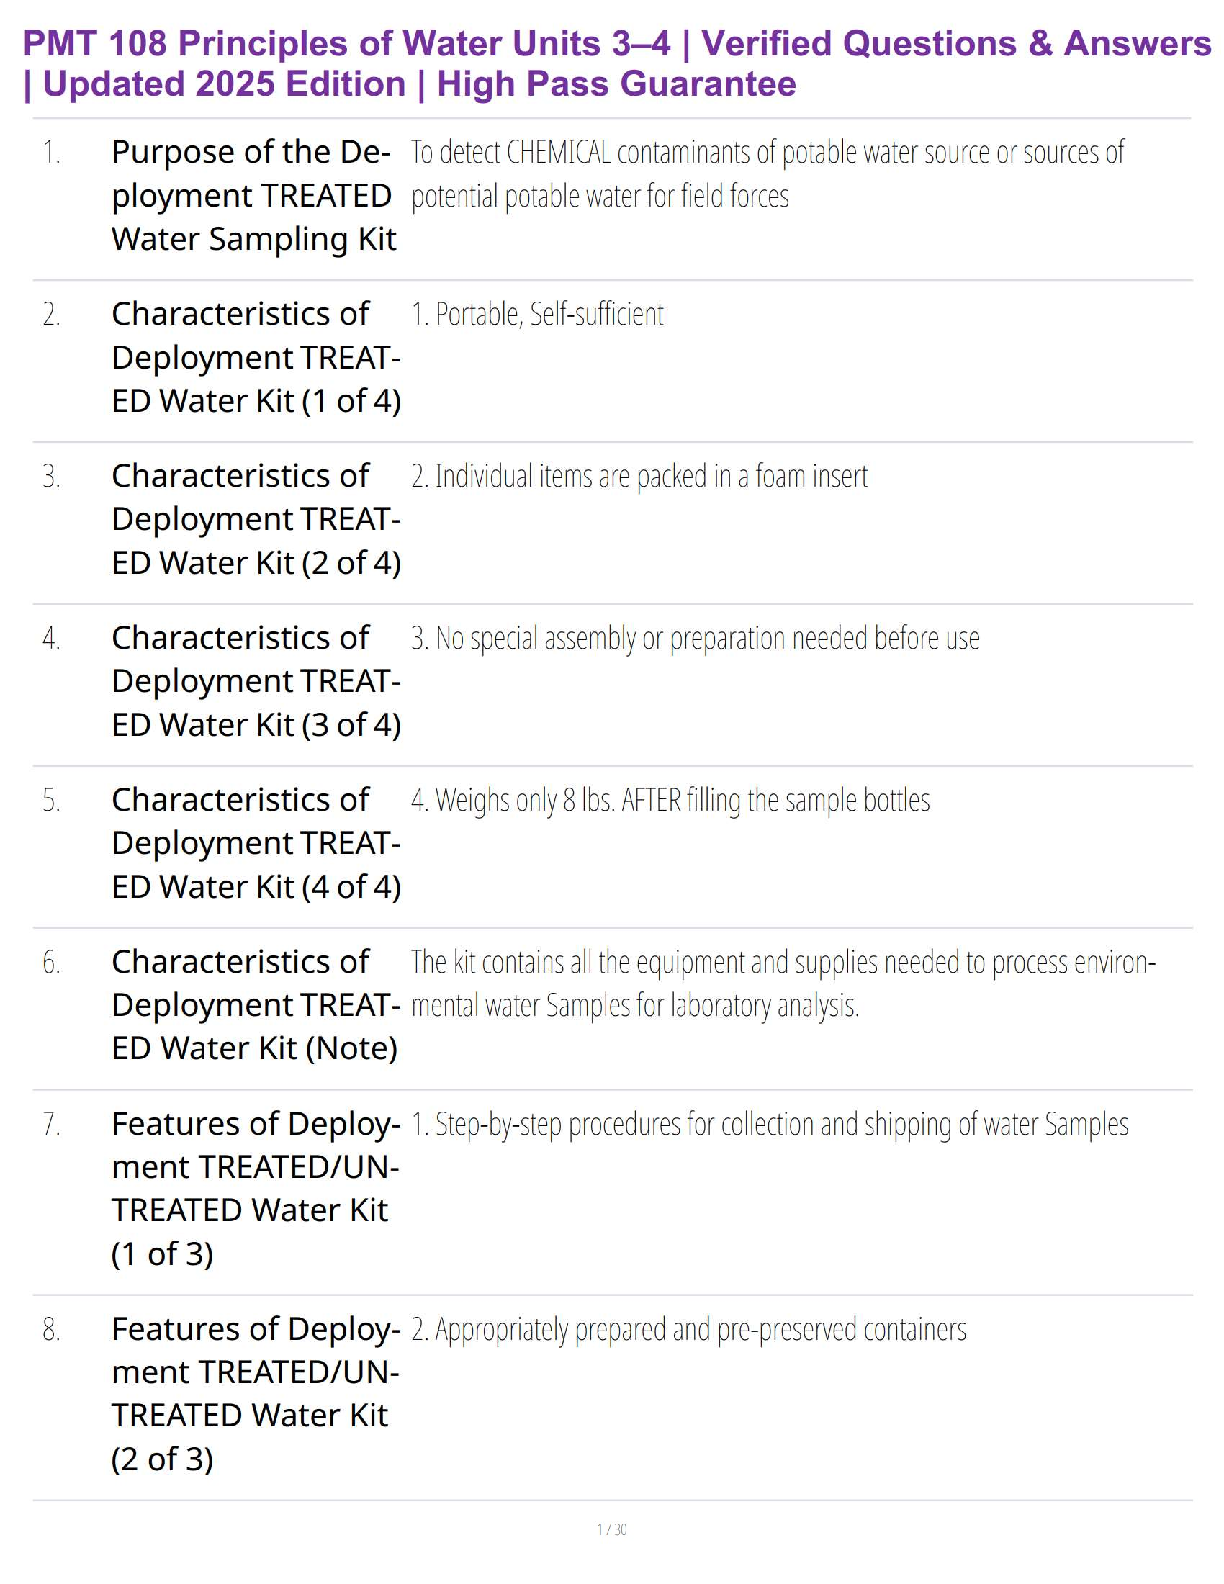Click the 'Purpose of the Deployment TREATED Water Sampling Kit' term
Screen dimensions: 1224x1584
[254, 196]
